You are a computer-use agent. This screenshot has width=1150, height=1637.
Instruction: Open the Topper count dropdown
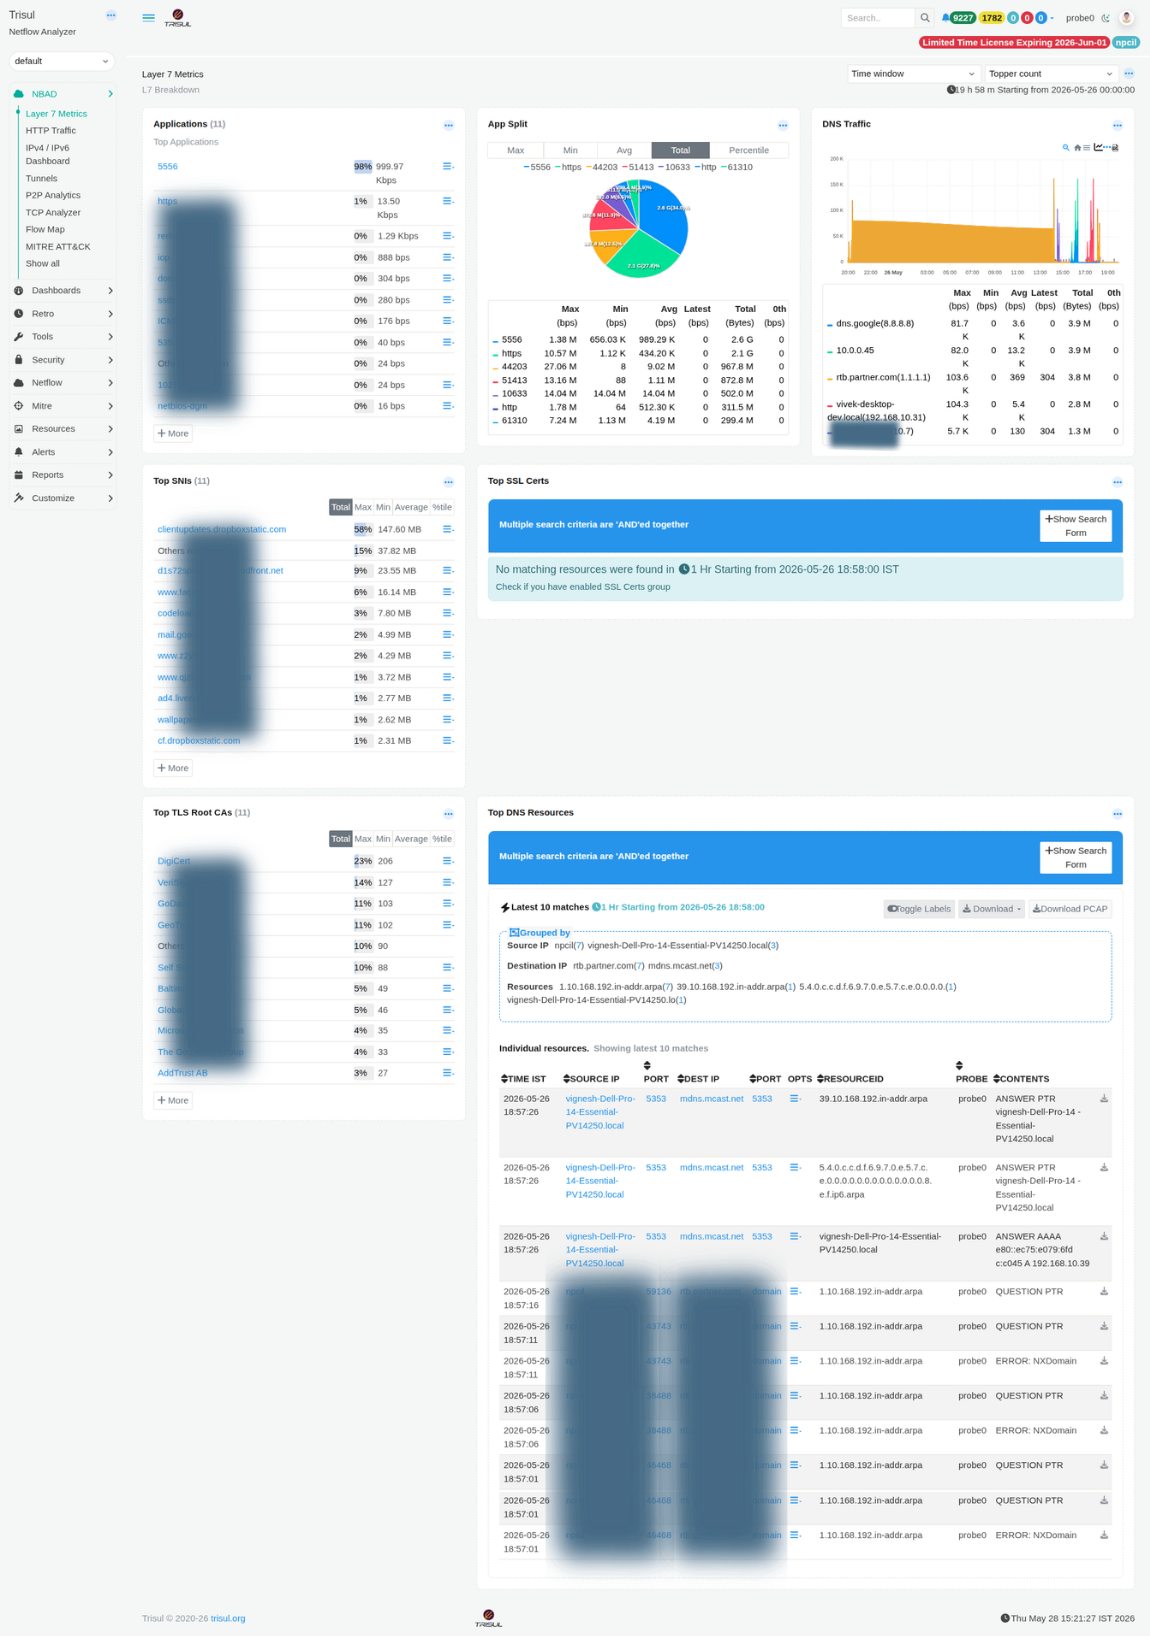click(1051, 74)
